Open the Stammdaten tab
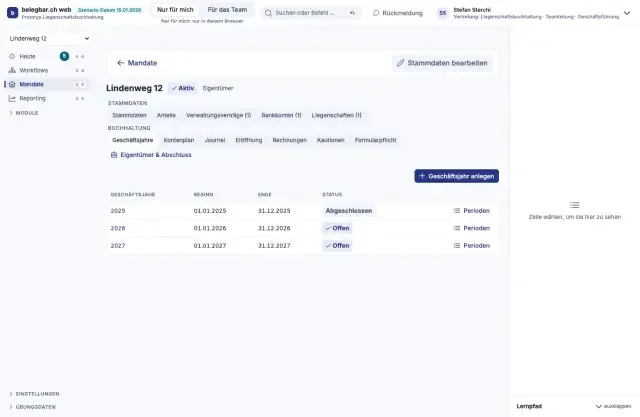640x417 pixels. coord(129,115)
